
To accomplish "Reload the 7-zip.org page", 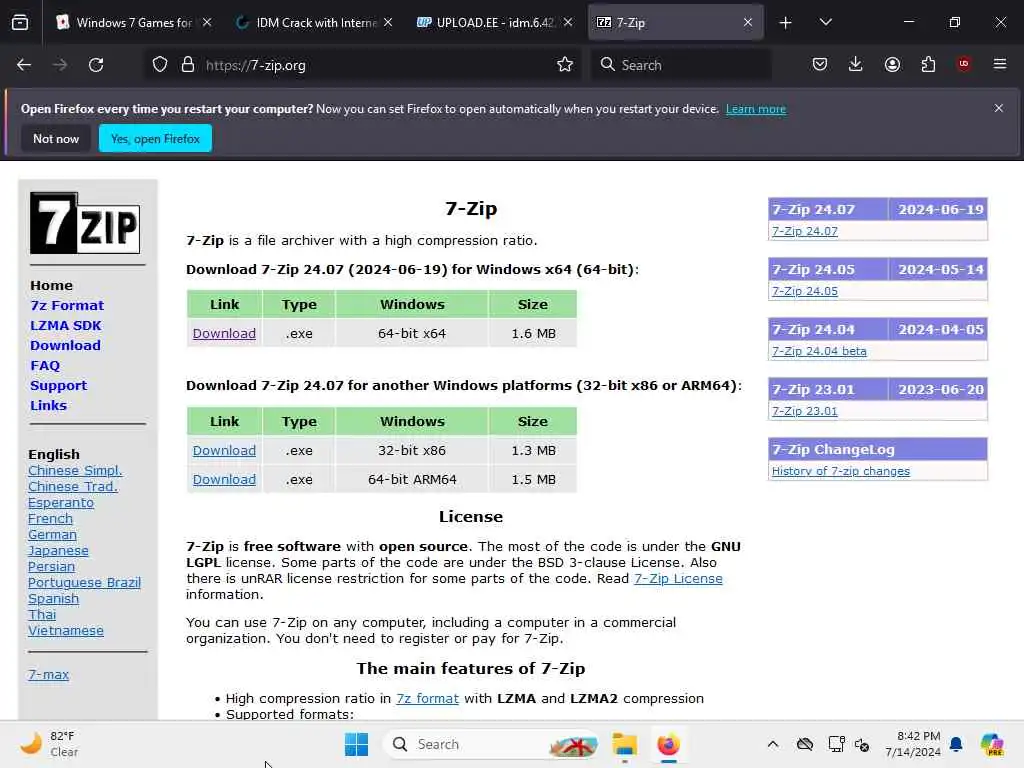I will [96, 65].
